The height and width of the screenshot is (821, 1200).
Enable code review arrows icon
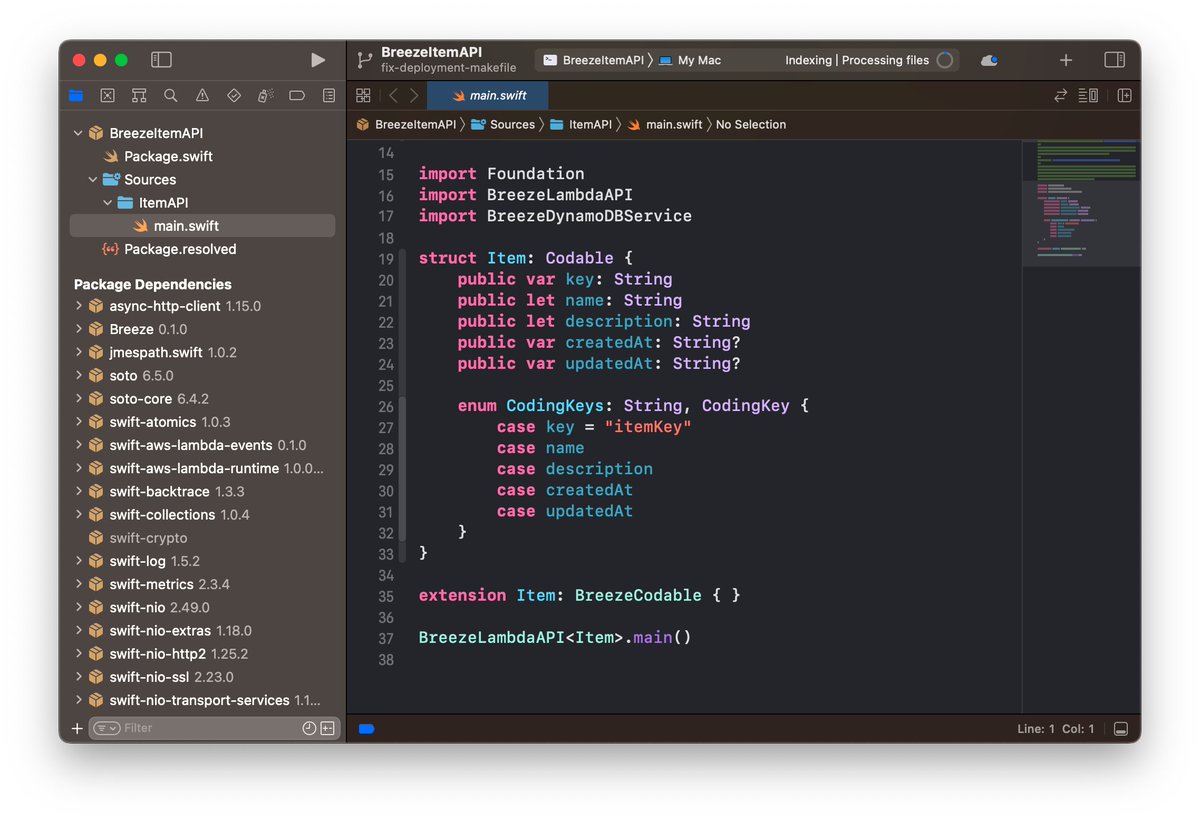coord(1061,96)
